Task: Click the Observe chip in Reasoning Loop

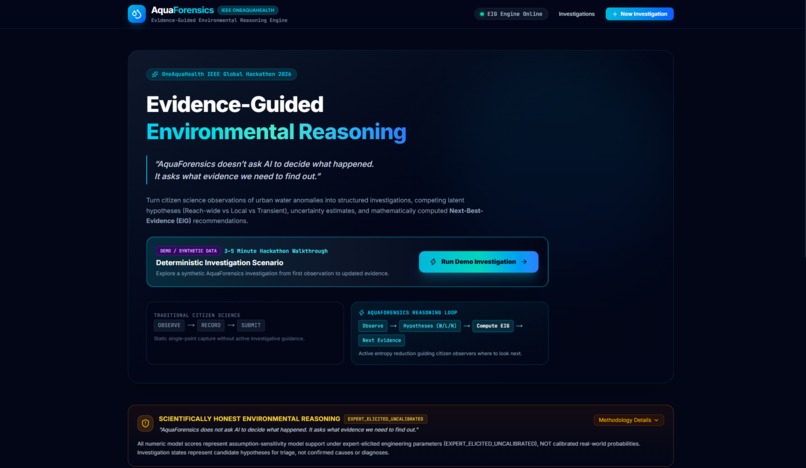Action: pos(373,326)
